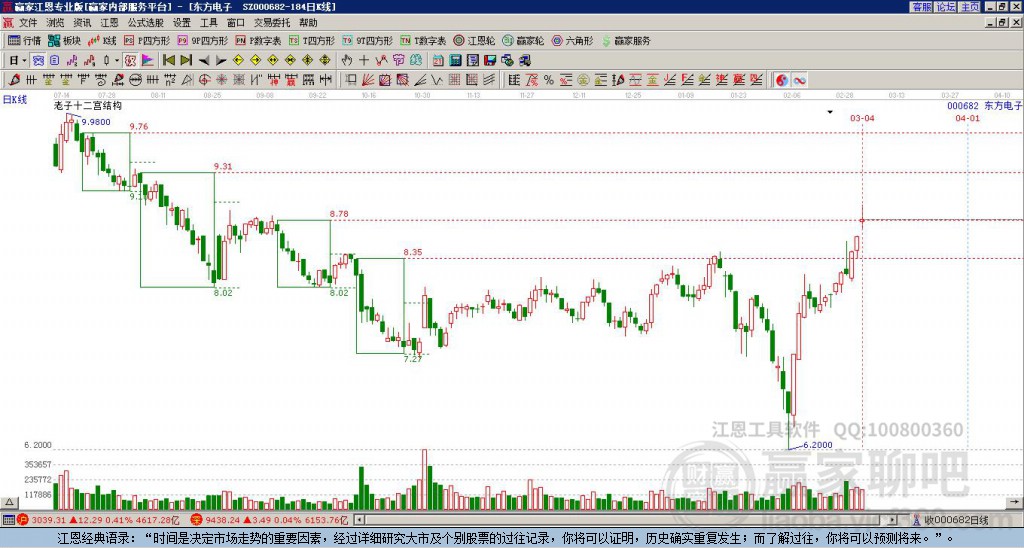Toggle the infinity symbol button

pos(799,80)
